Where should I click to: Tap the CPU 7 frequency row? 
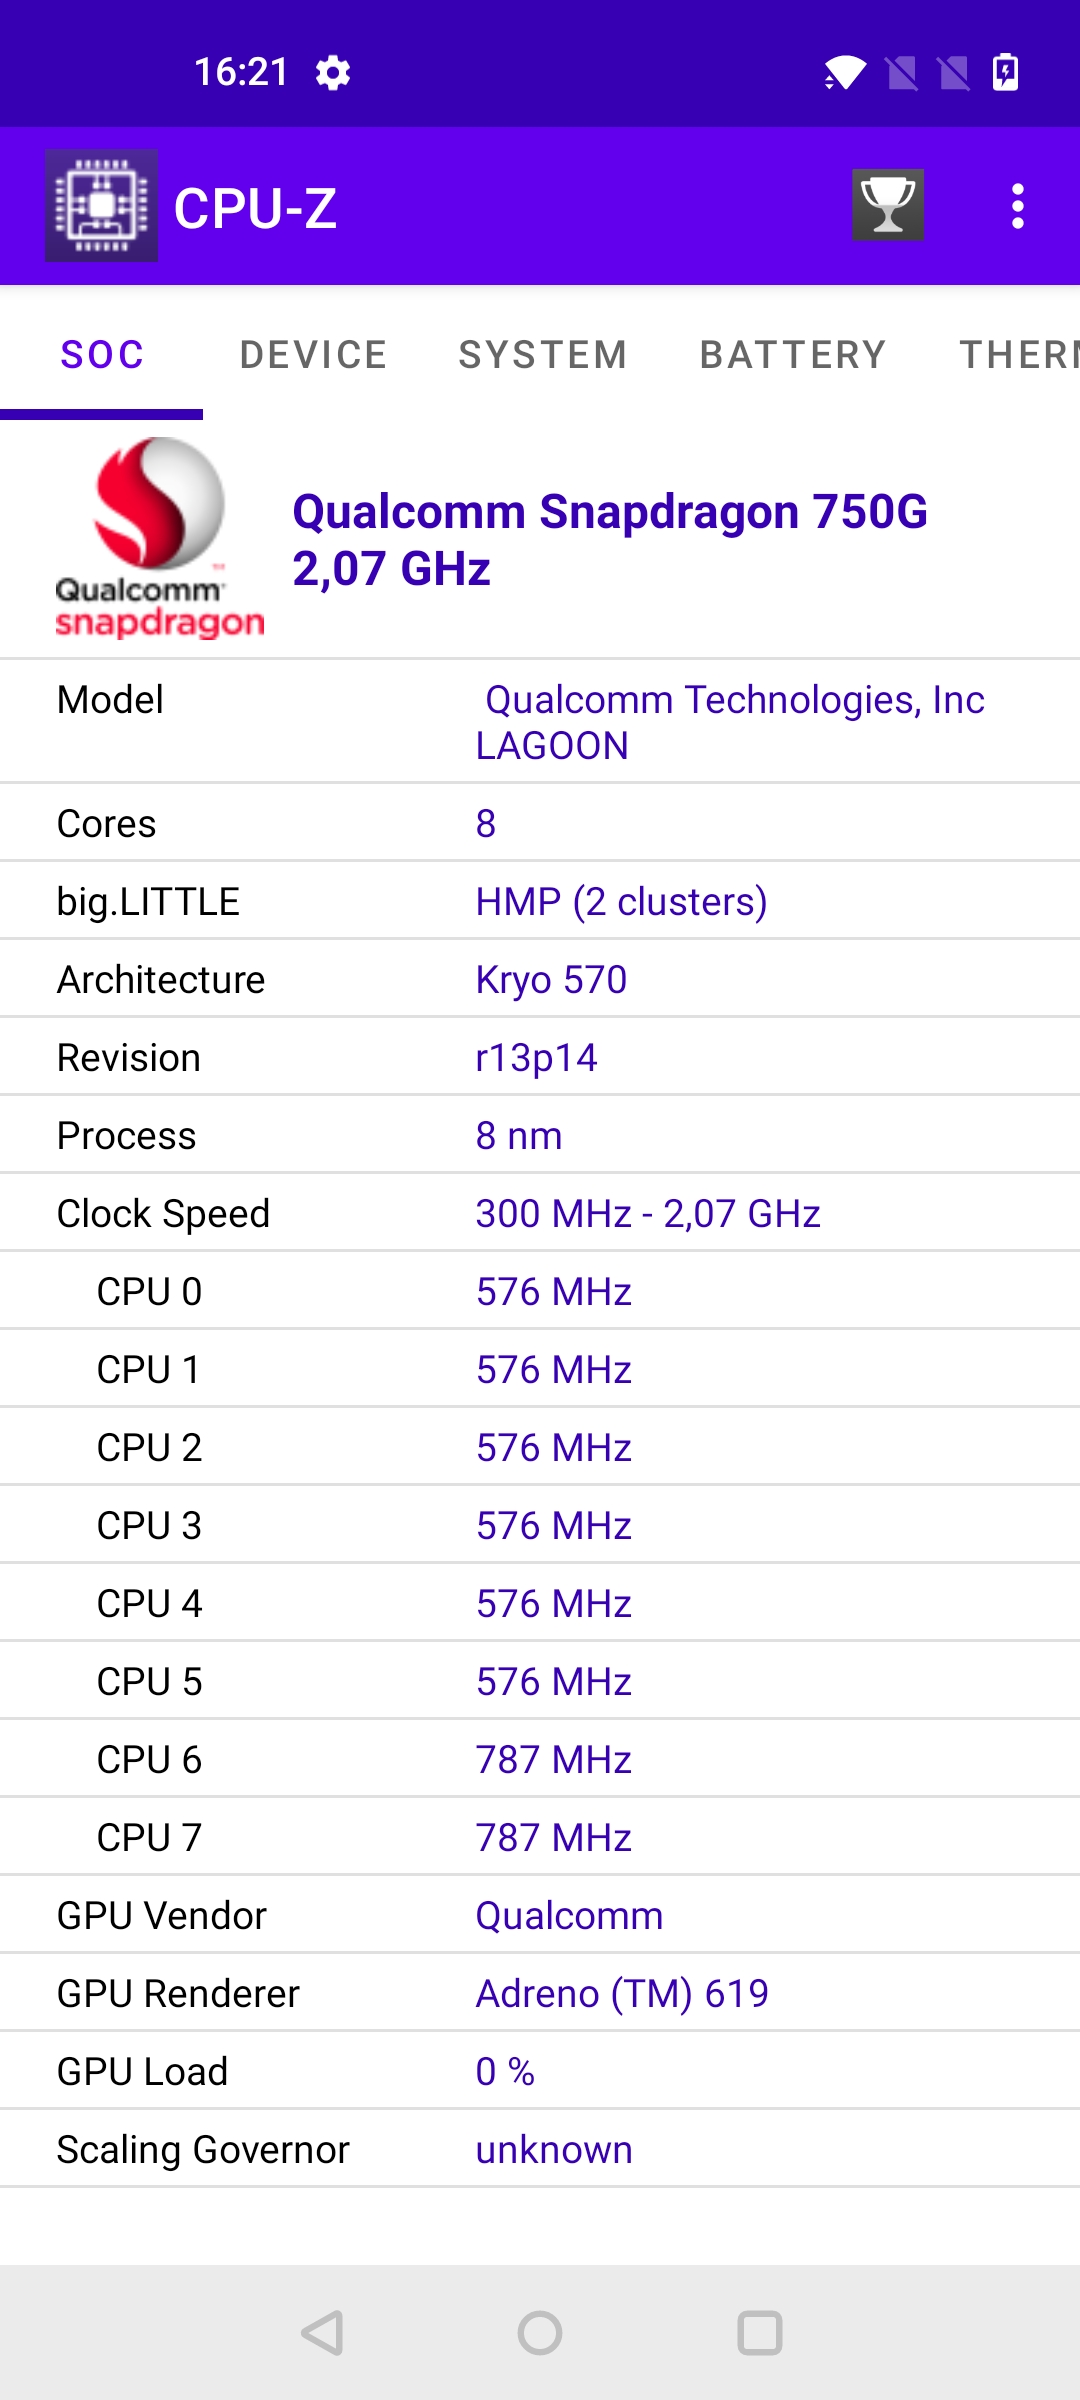[x=540, y=1837]
